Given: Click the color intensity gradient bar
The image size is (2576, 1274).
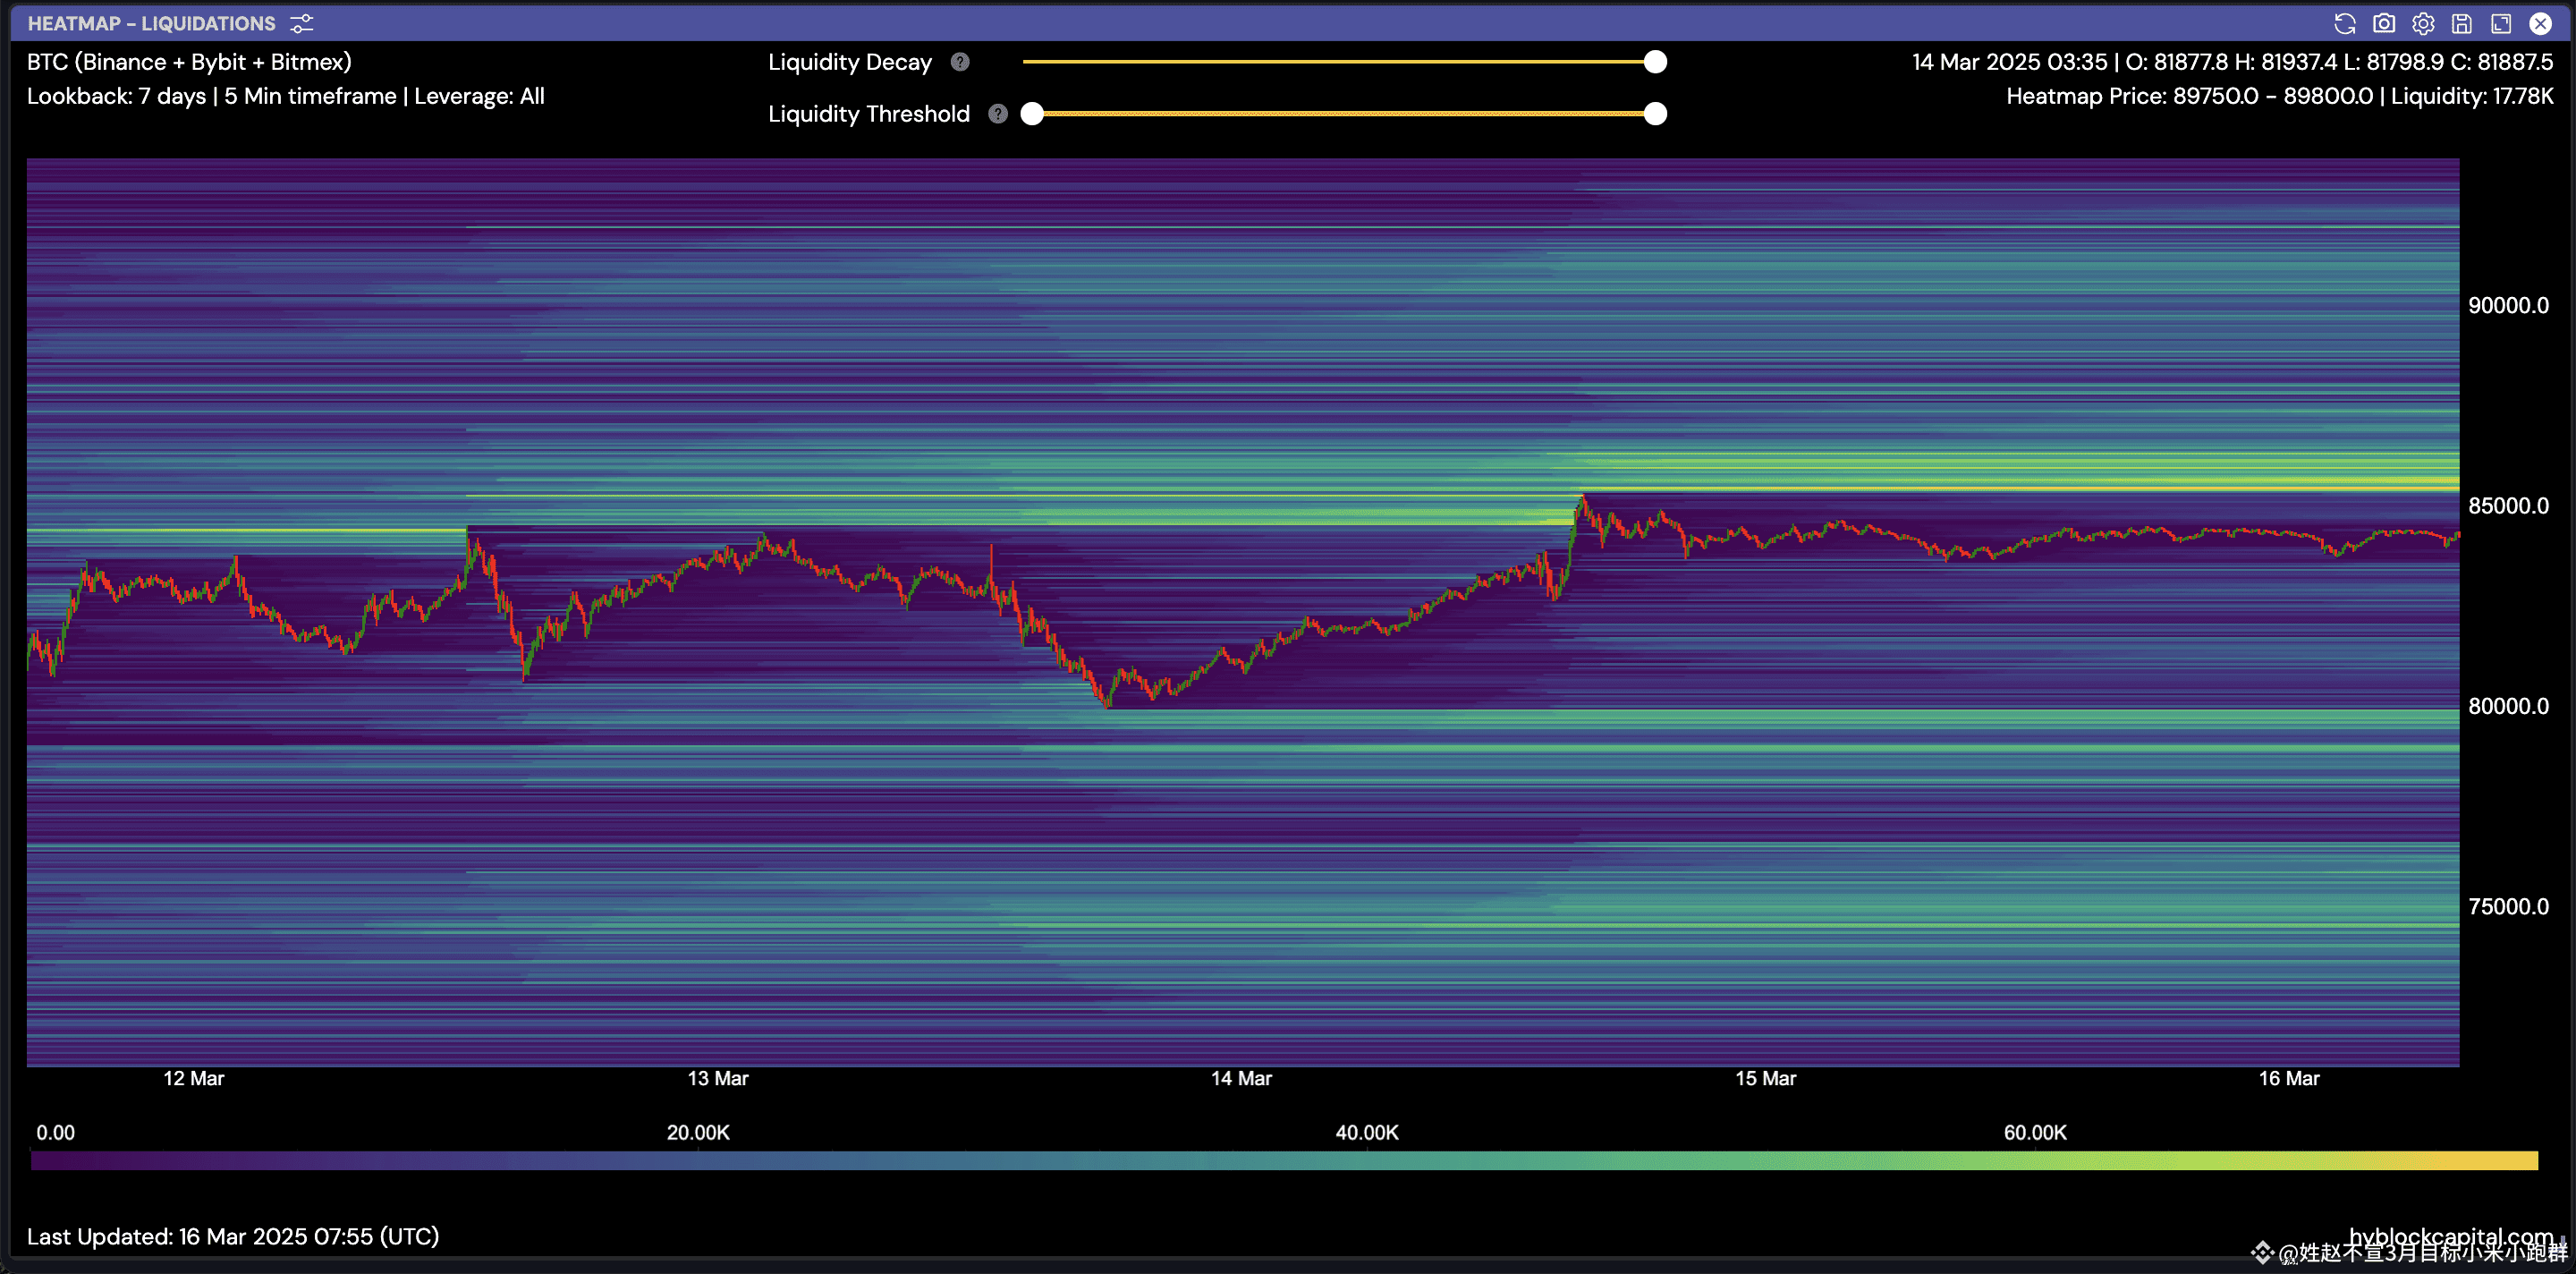Looking at the screenshot, I should point(1288,1161).
